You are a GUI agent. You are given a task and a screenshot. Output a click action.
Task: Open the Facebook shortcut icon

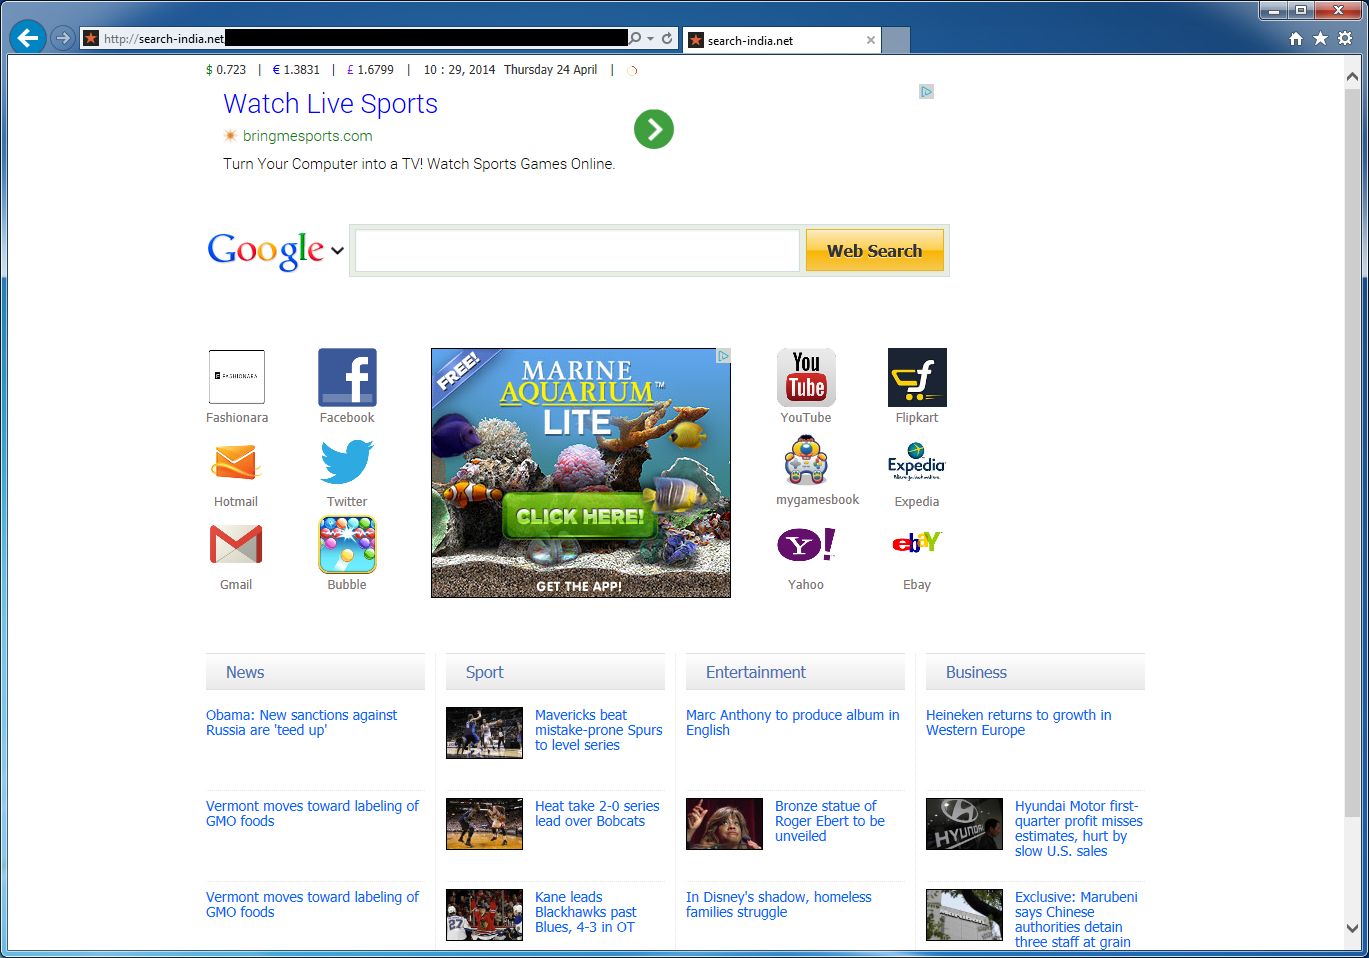[347, 377]
